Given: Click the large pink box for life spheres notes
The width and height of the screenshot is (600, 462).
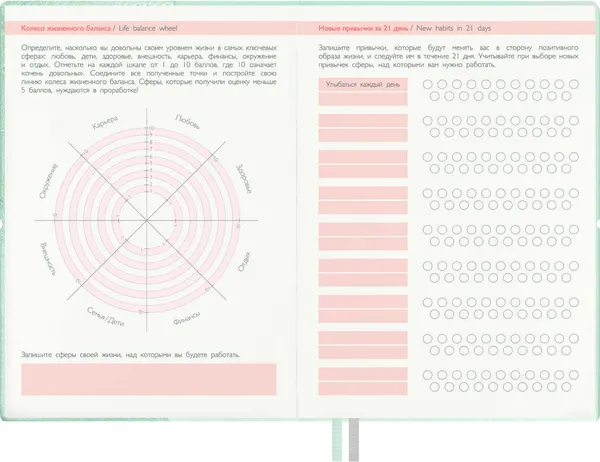Looking at the screenshot, I should coord(149,379).
